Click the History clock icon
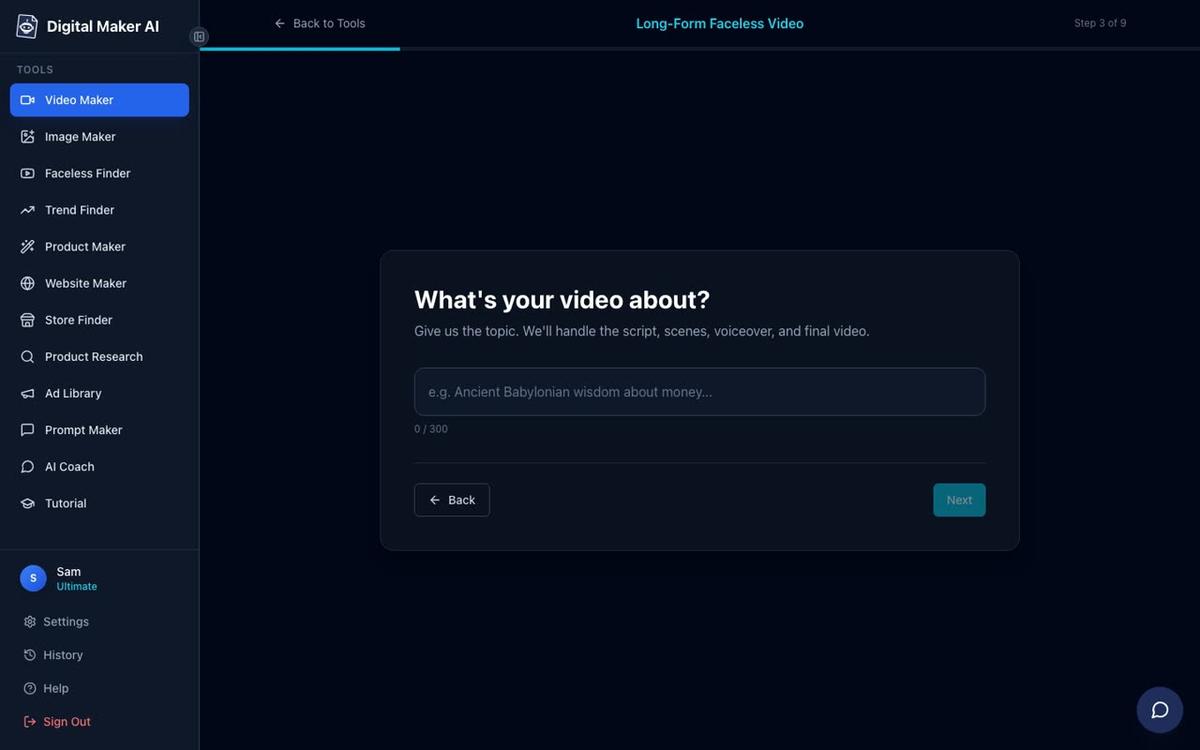Image resolution: width=1200 pixels, height=750 pixels. coord(30,655)
